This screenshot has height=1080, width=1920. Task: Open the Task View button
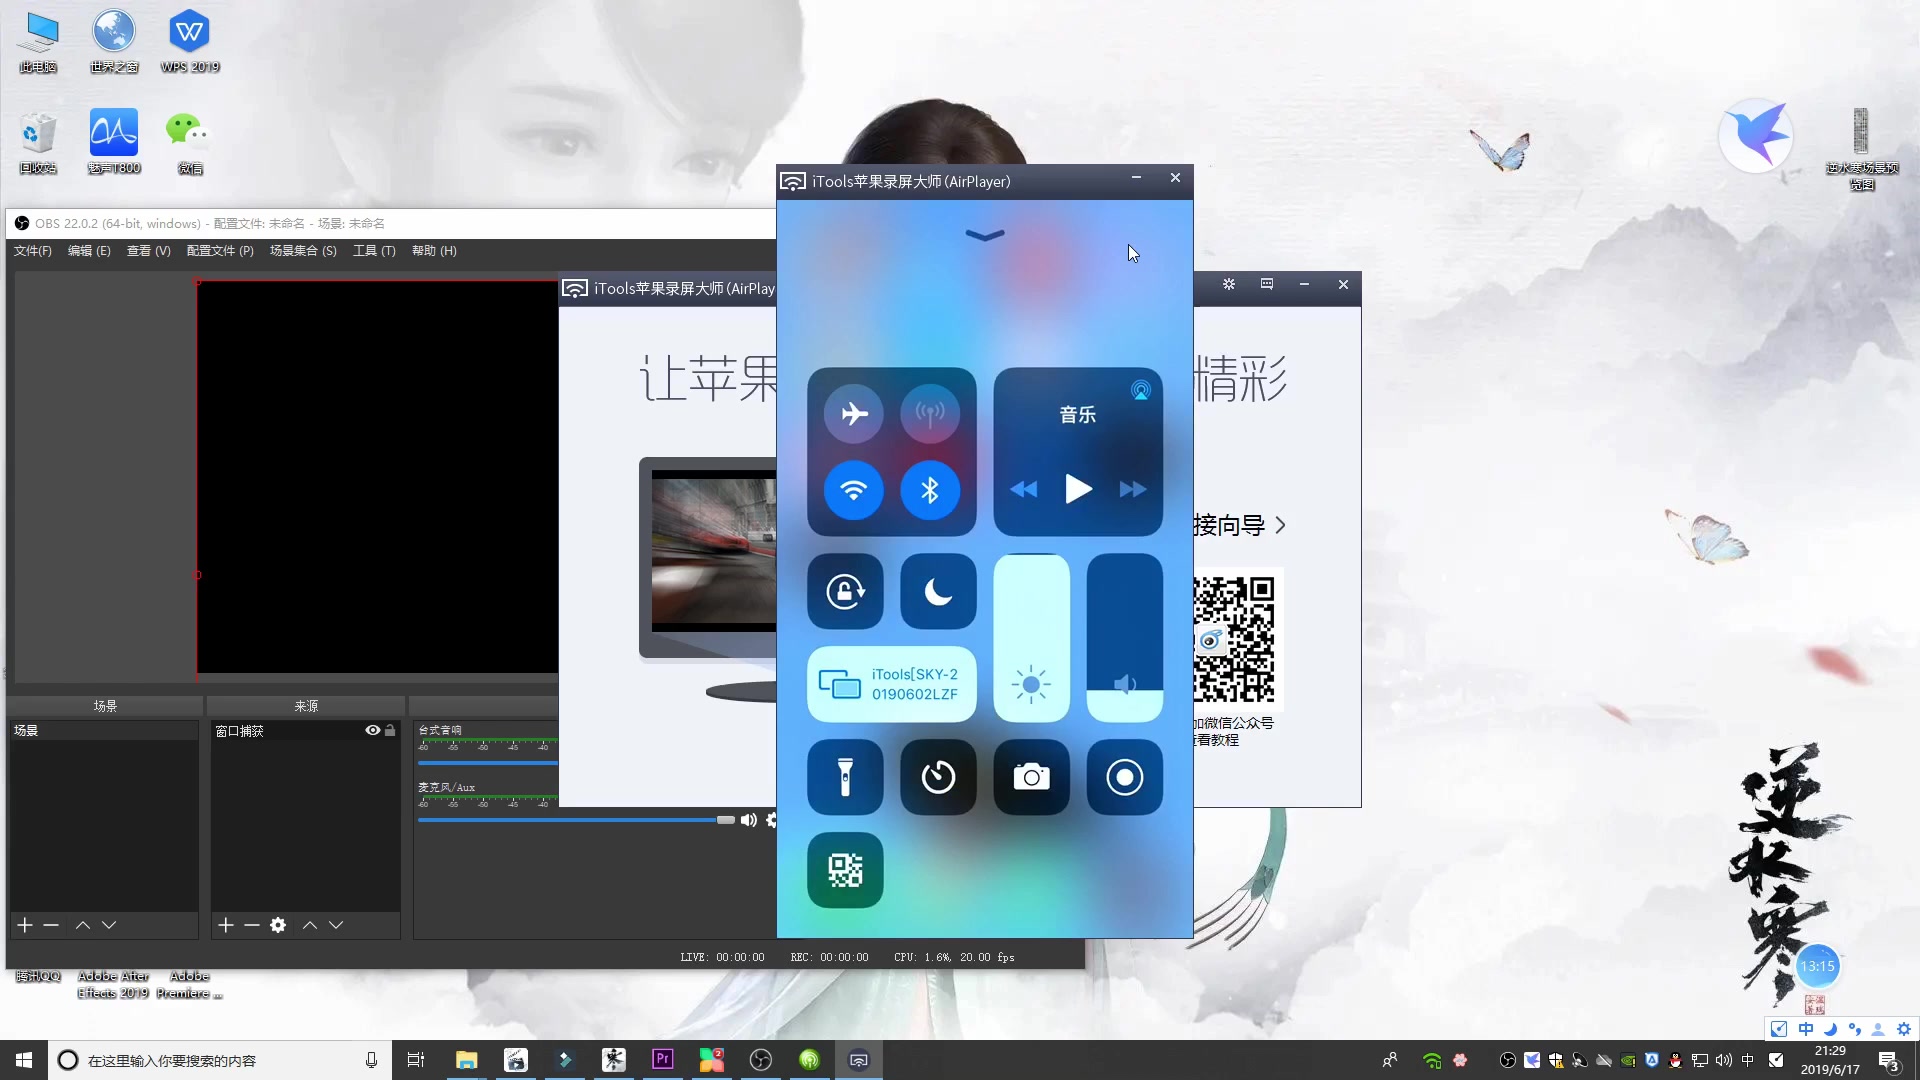[416, 1060]
